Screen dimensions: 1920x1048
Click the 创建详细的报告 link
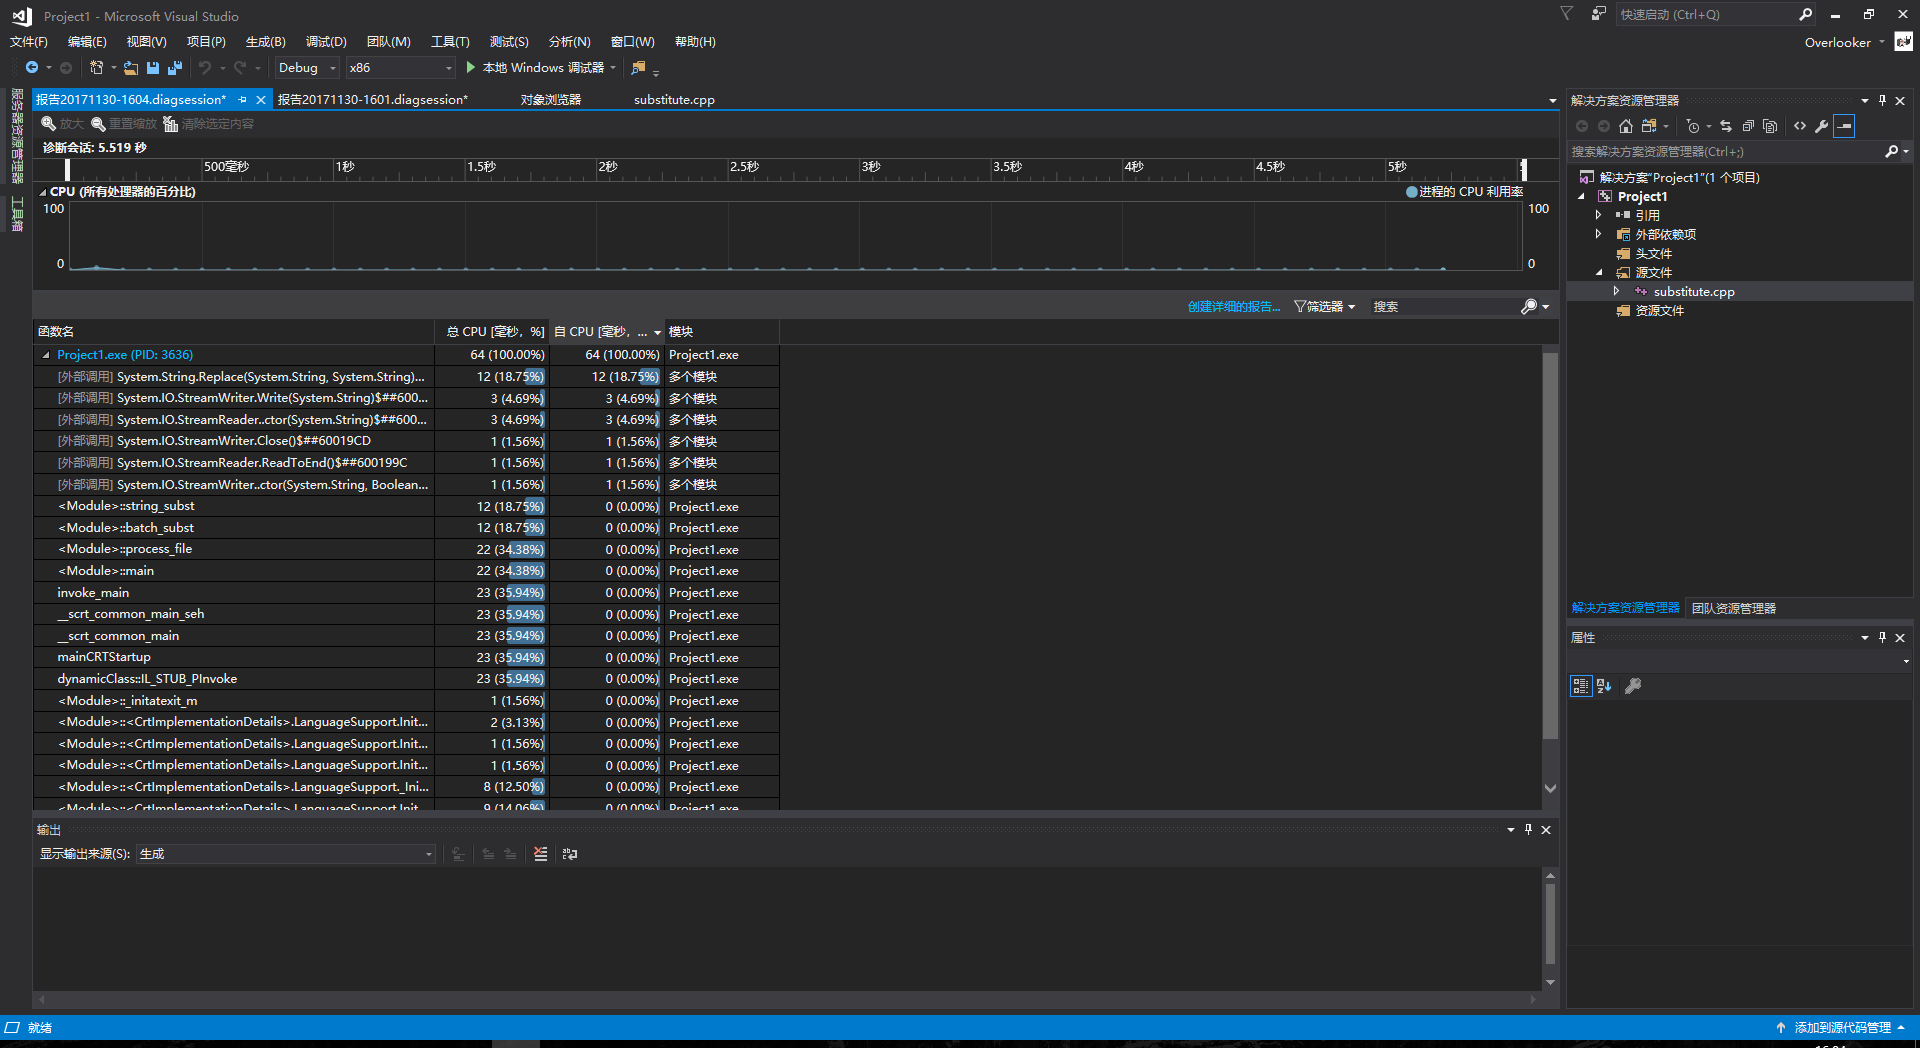tap(1233, 307)
